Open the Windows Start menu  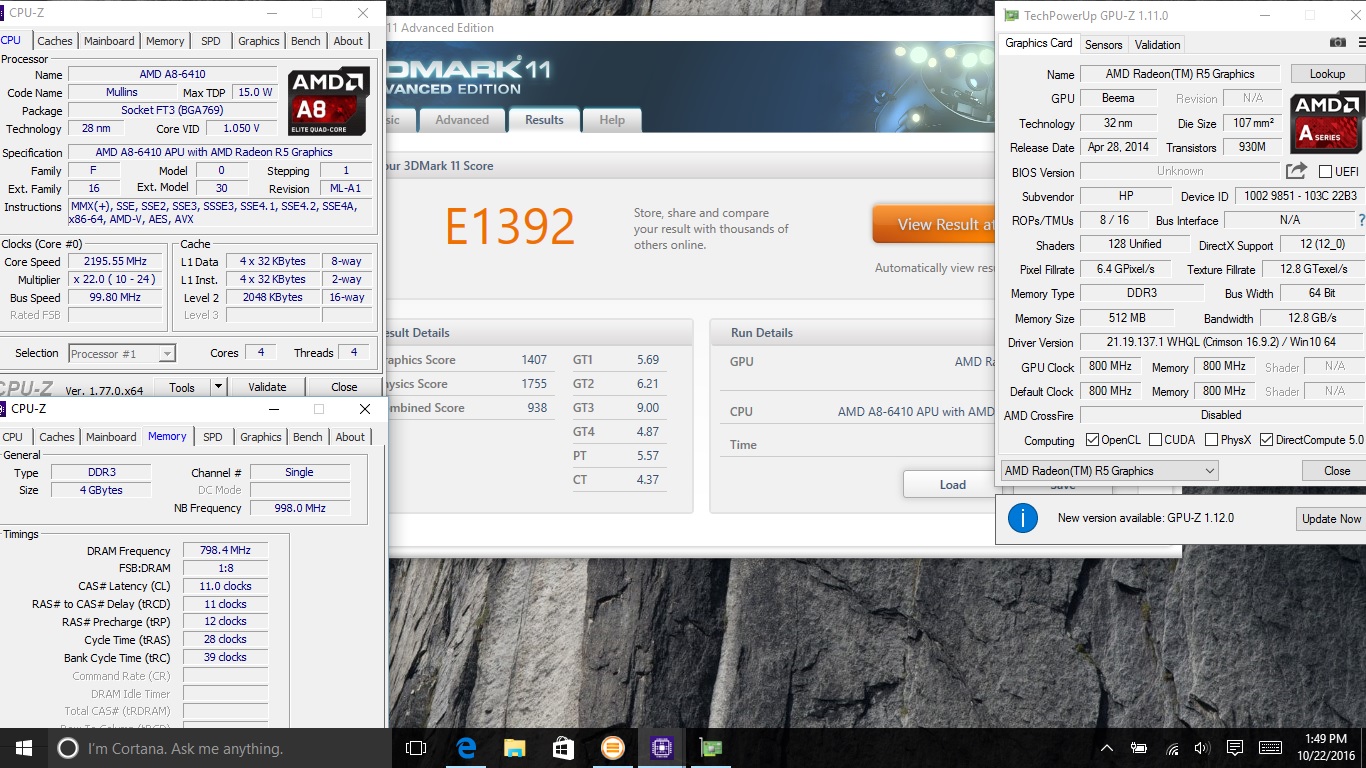pyautogui.click(x=24, y=748)
